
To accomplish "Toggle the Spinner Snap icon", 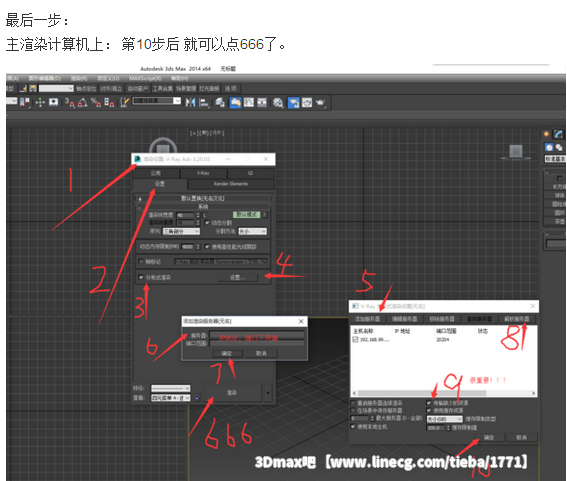I will pyautogui.click(x=109, y=102).
